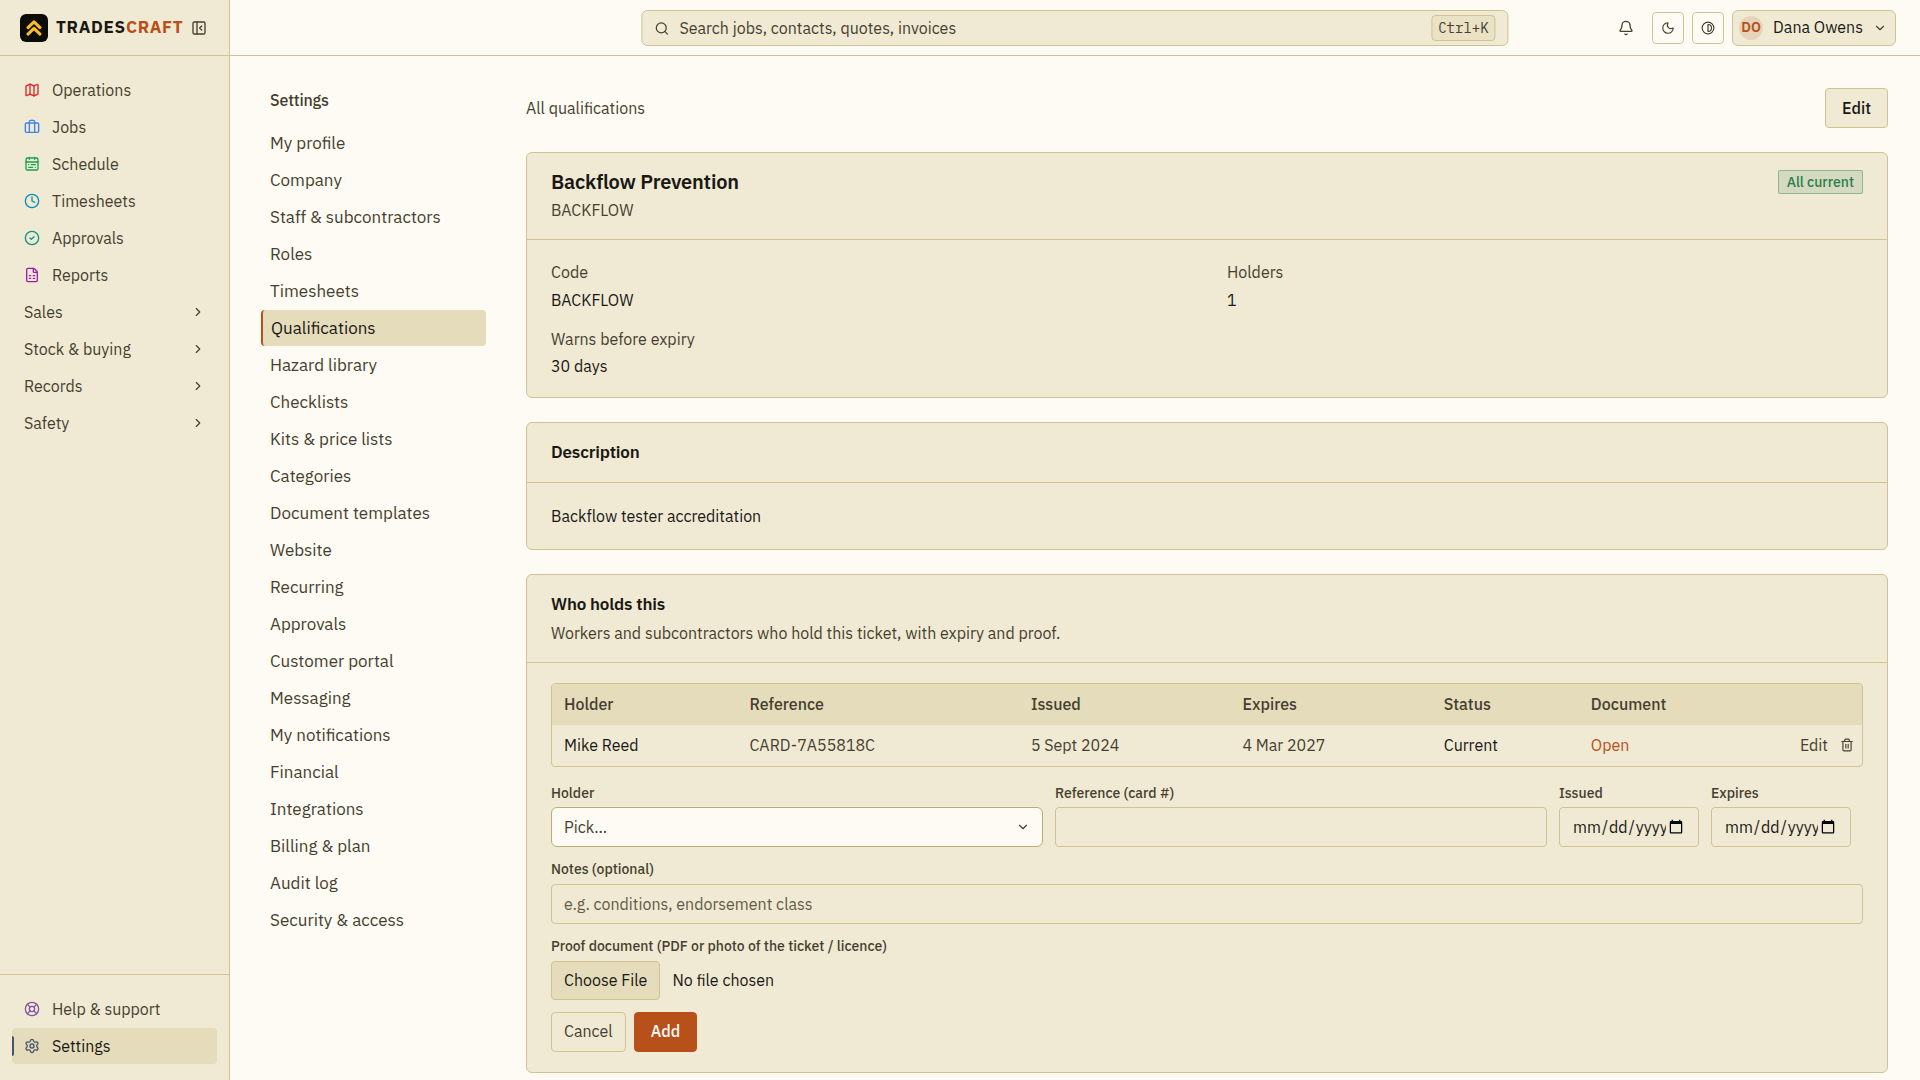
Task: Open Messaging settings
Action: (x=373, y=698)
